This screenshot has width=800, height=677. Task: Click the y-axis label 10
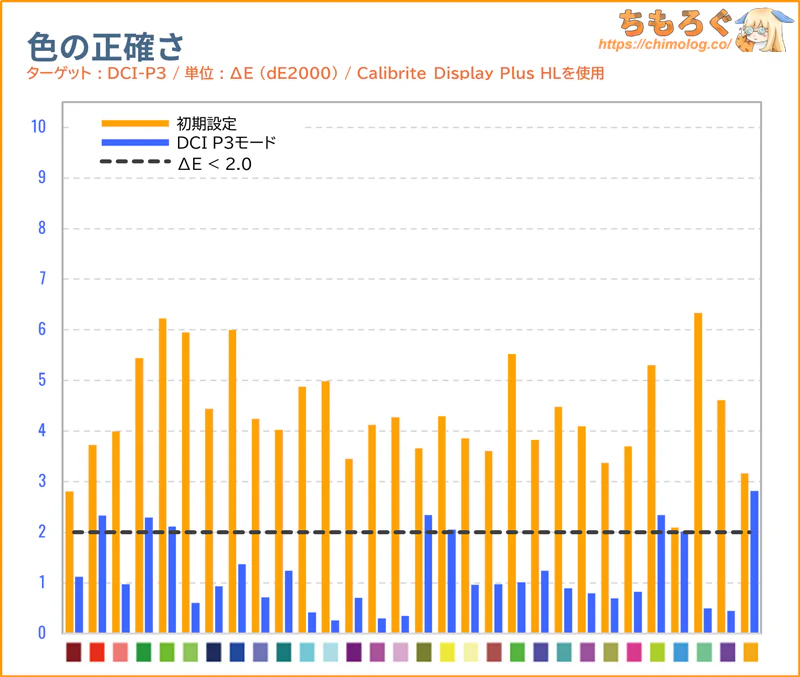click(39, 127)
